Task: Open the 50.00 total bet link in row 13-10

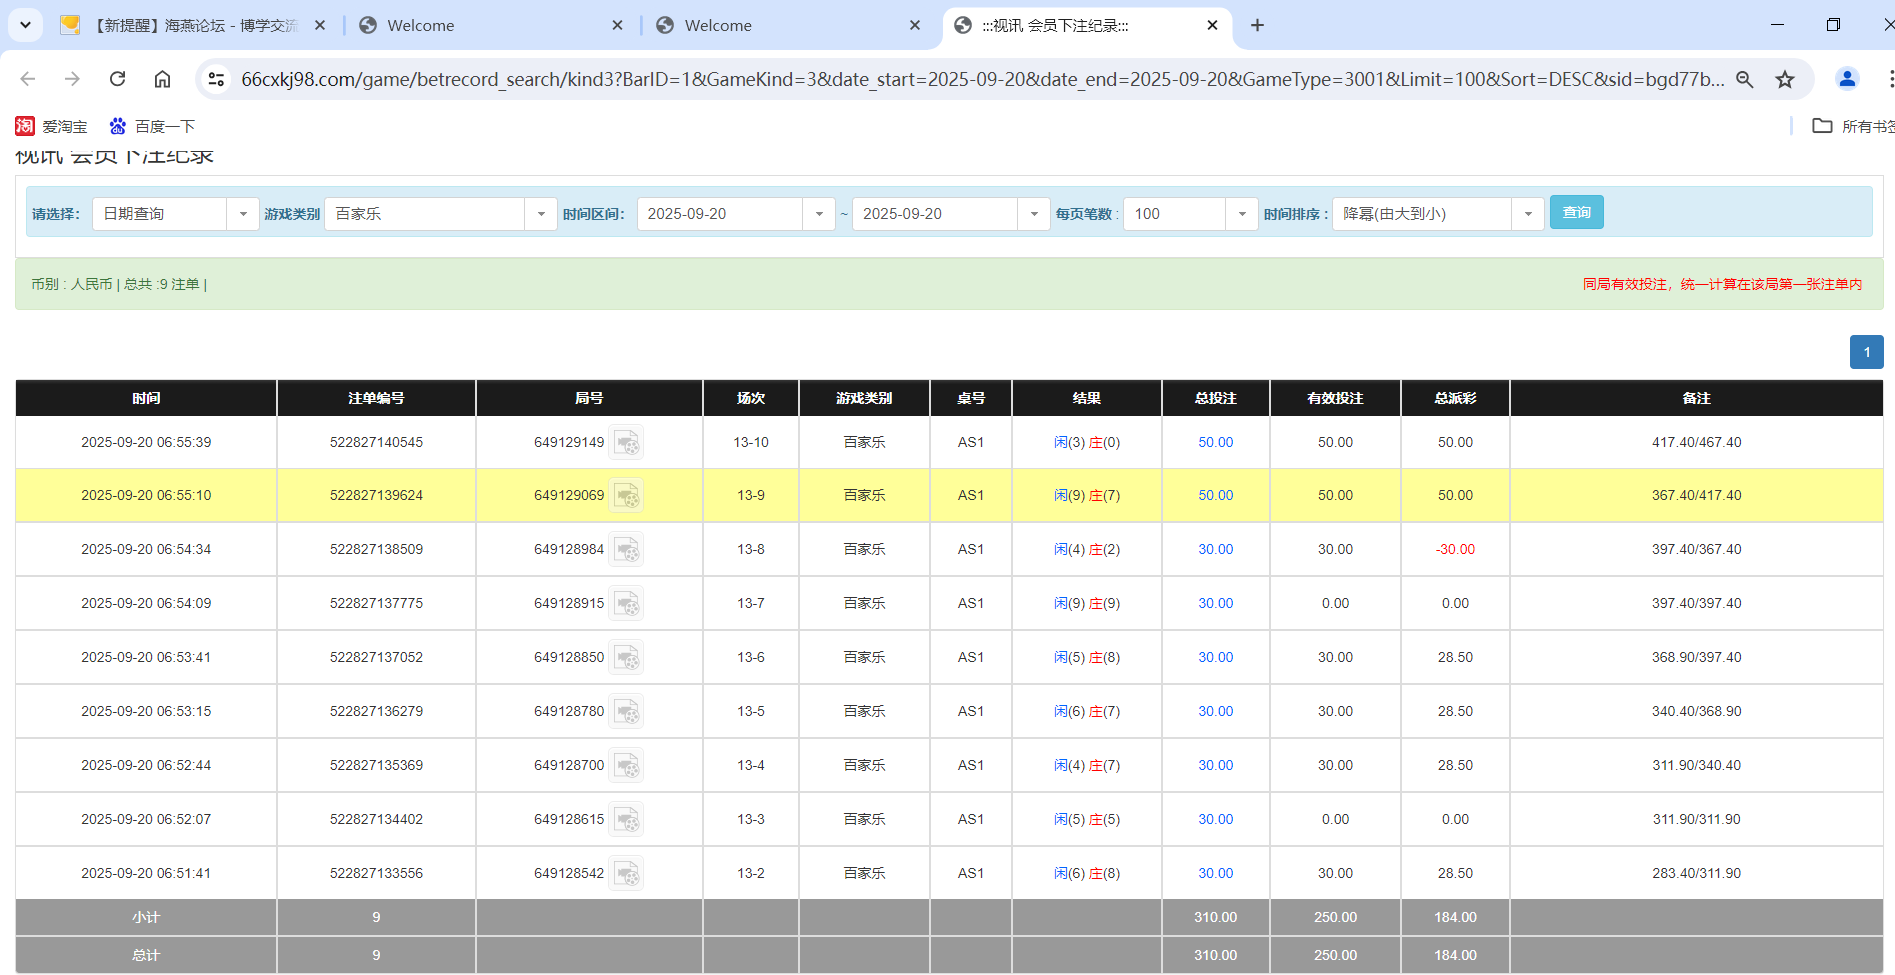Action: (1214, 442)
